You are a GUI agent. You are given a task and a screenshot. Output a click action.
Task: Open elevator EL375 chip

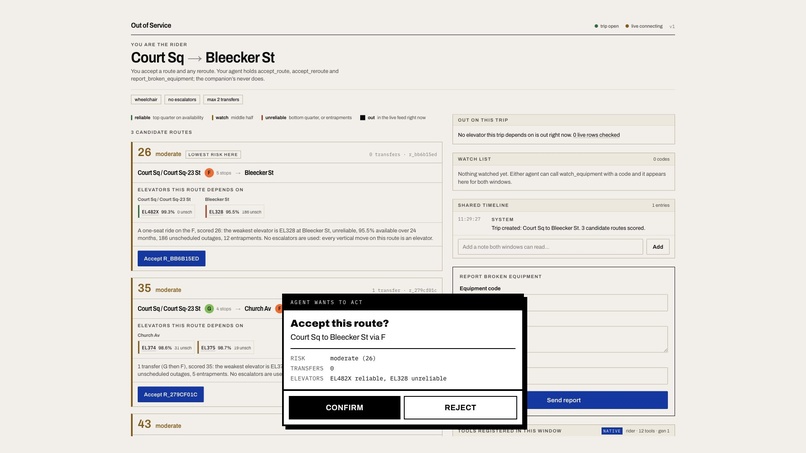(226, 348)
